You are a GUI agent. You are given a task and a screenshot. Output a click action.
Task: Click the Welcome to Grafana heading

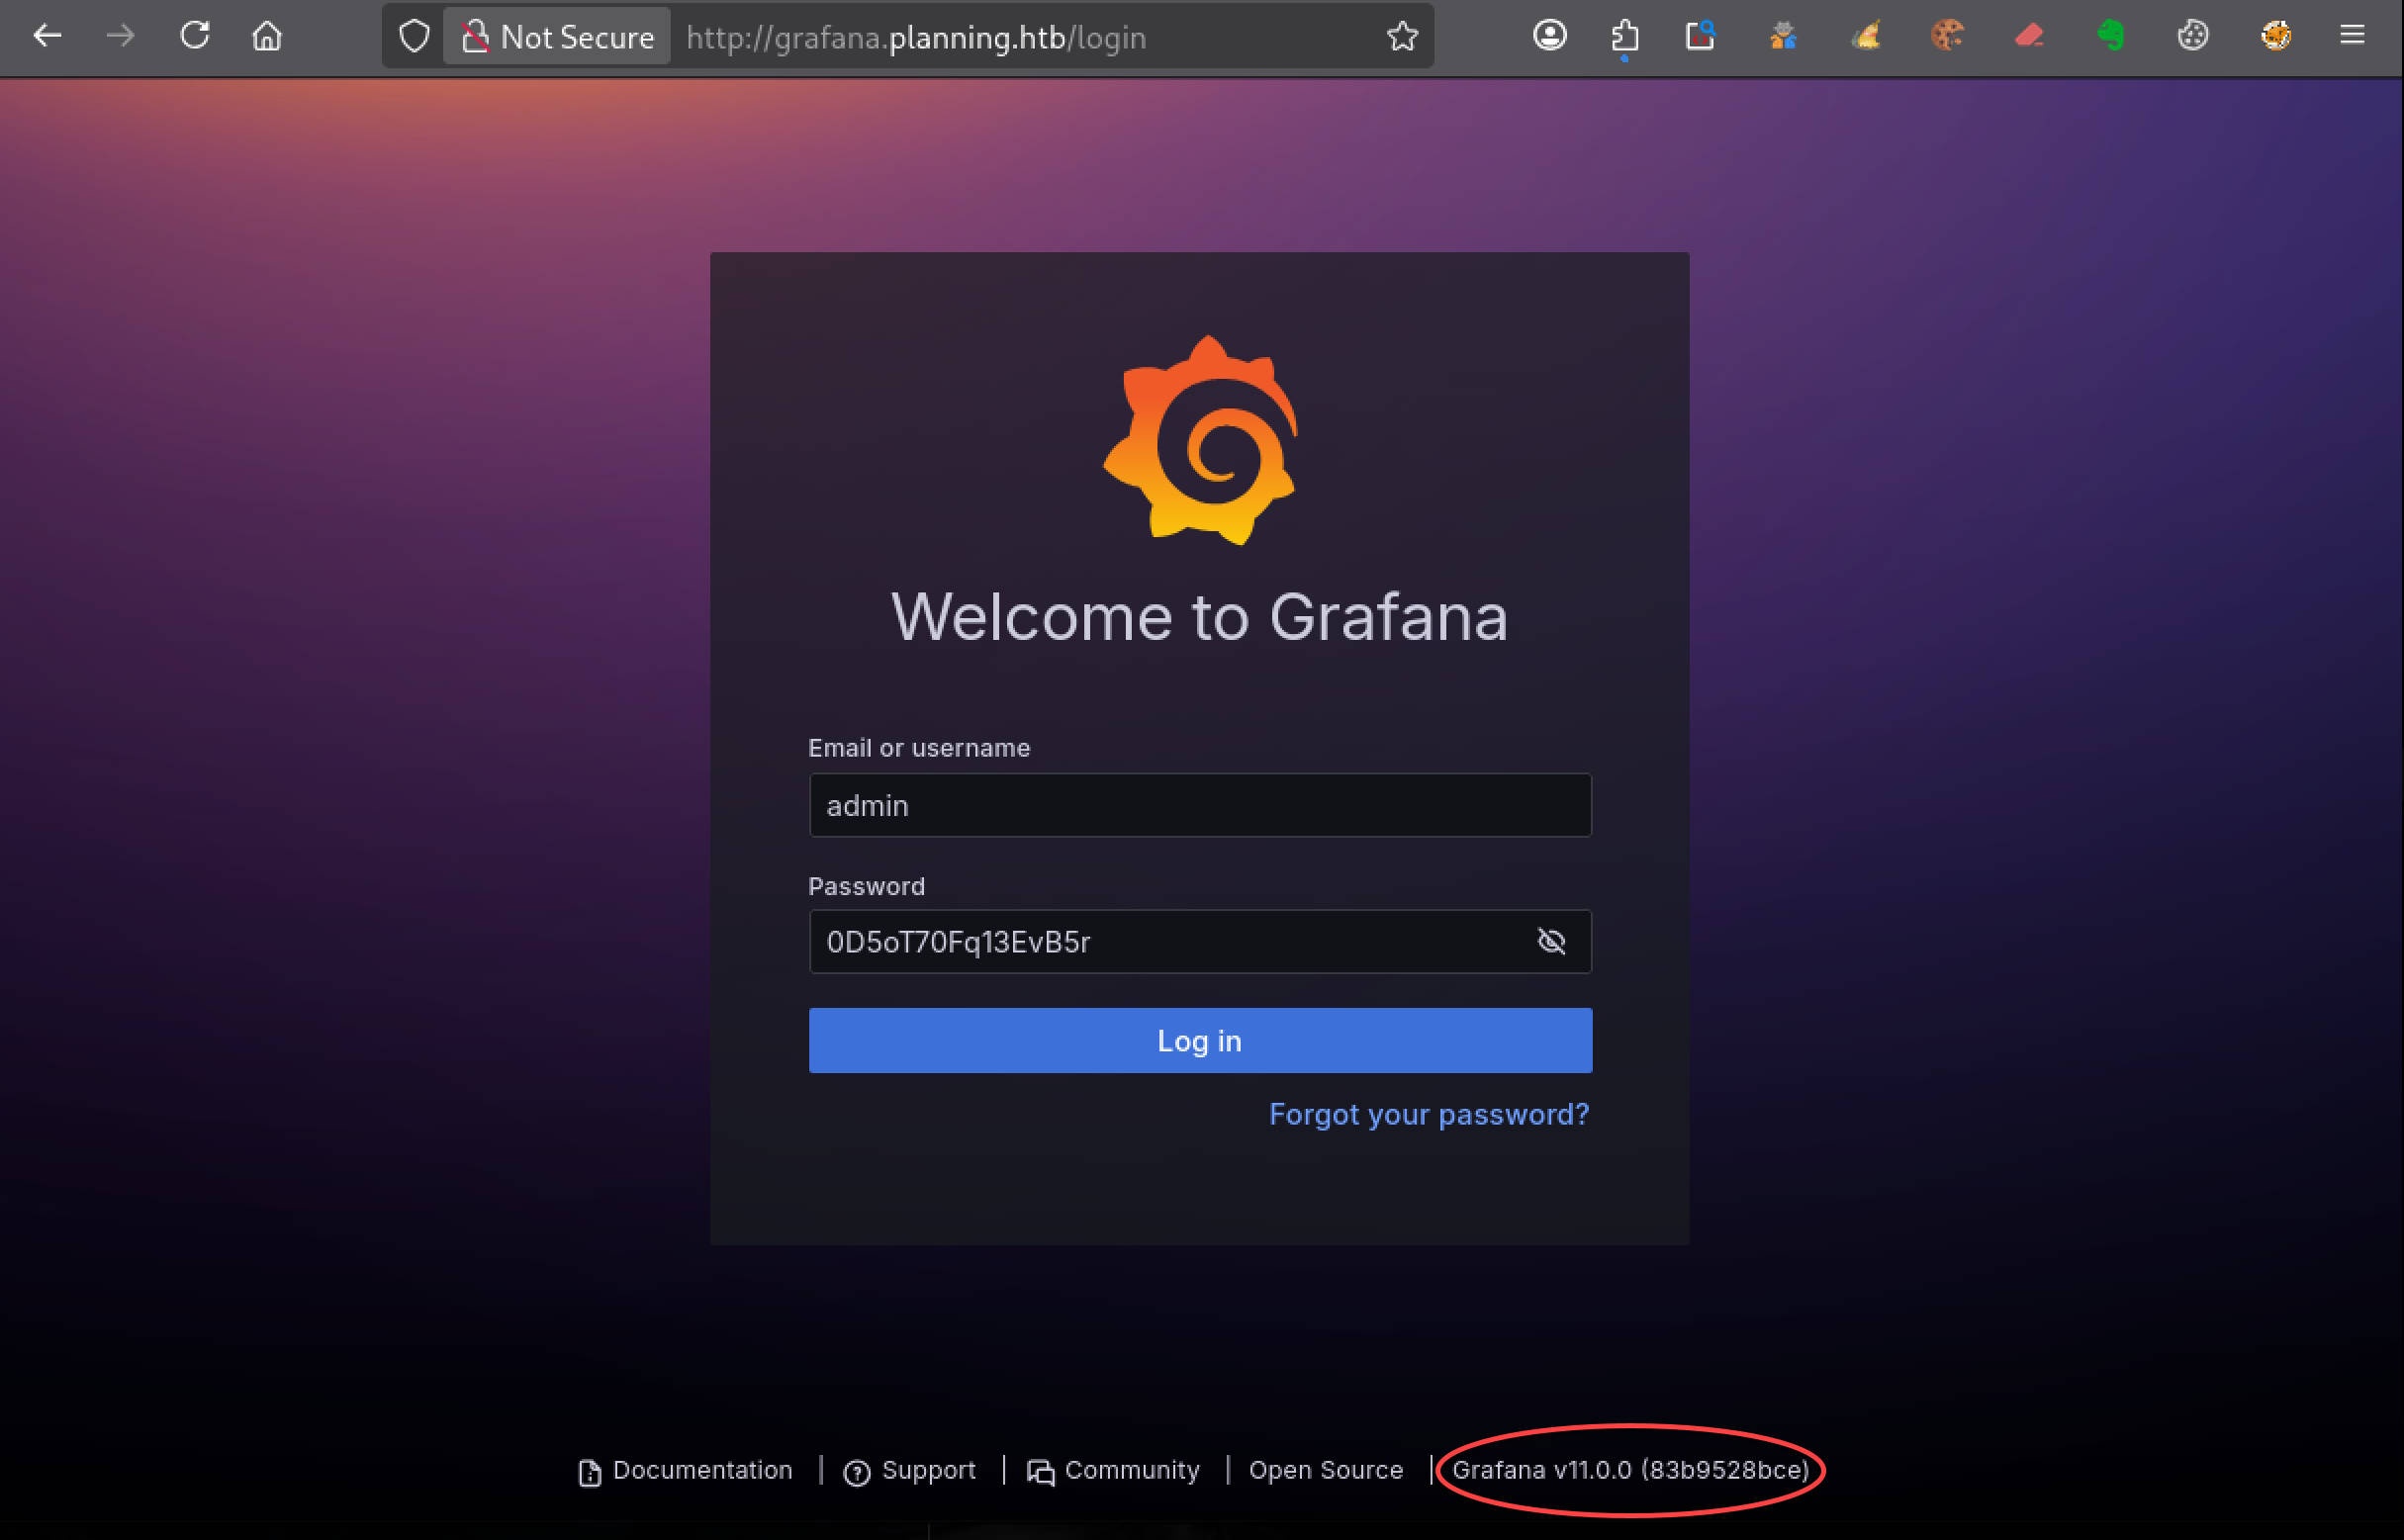1200,616
